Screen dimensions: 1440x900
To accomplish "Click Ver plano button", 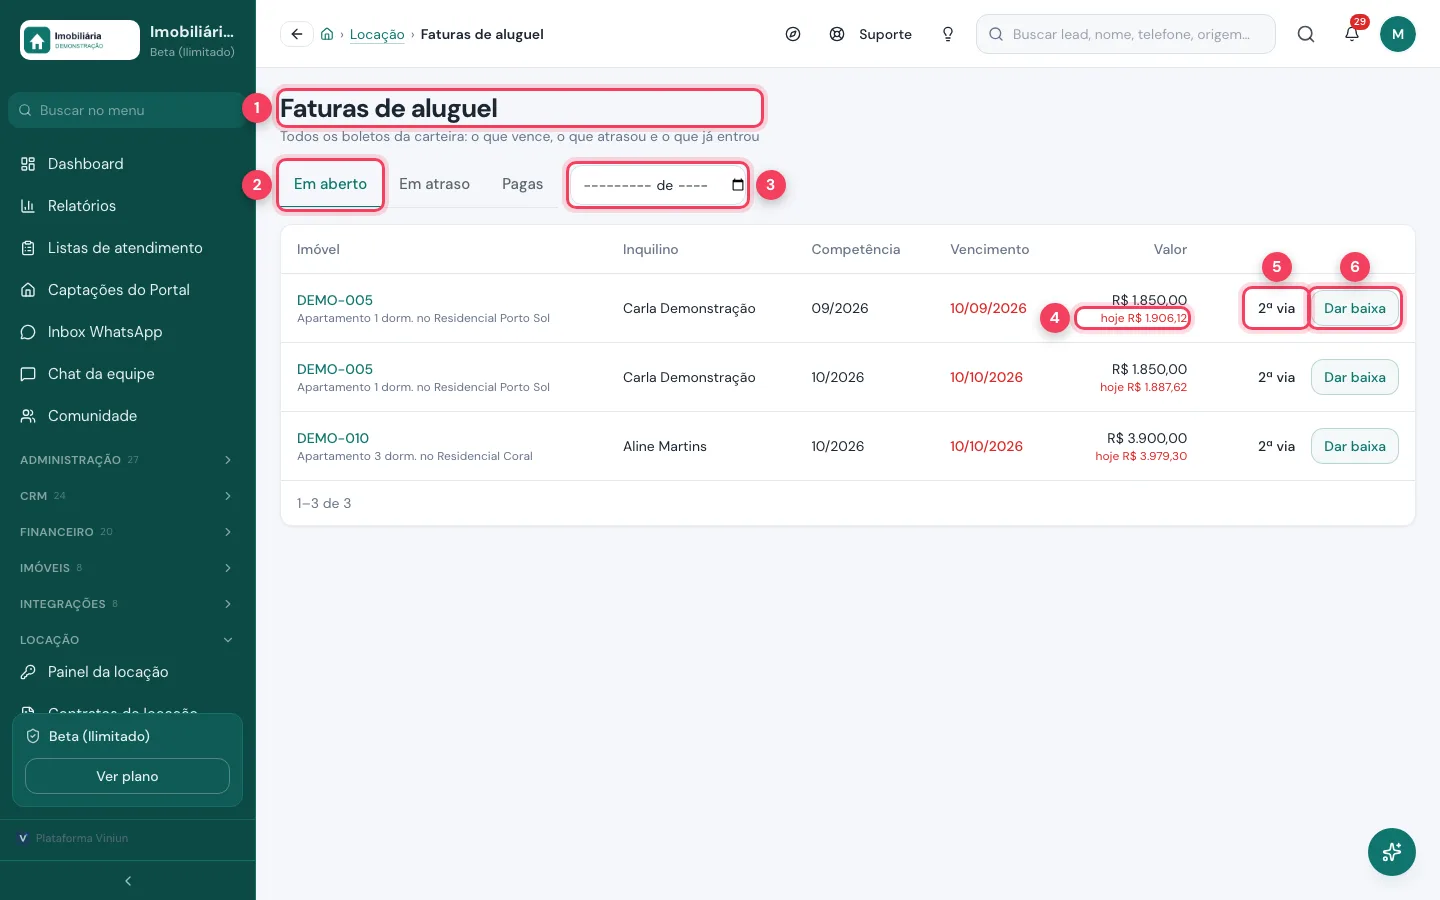I will pos(127,776).
